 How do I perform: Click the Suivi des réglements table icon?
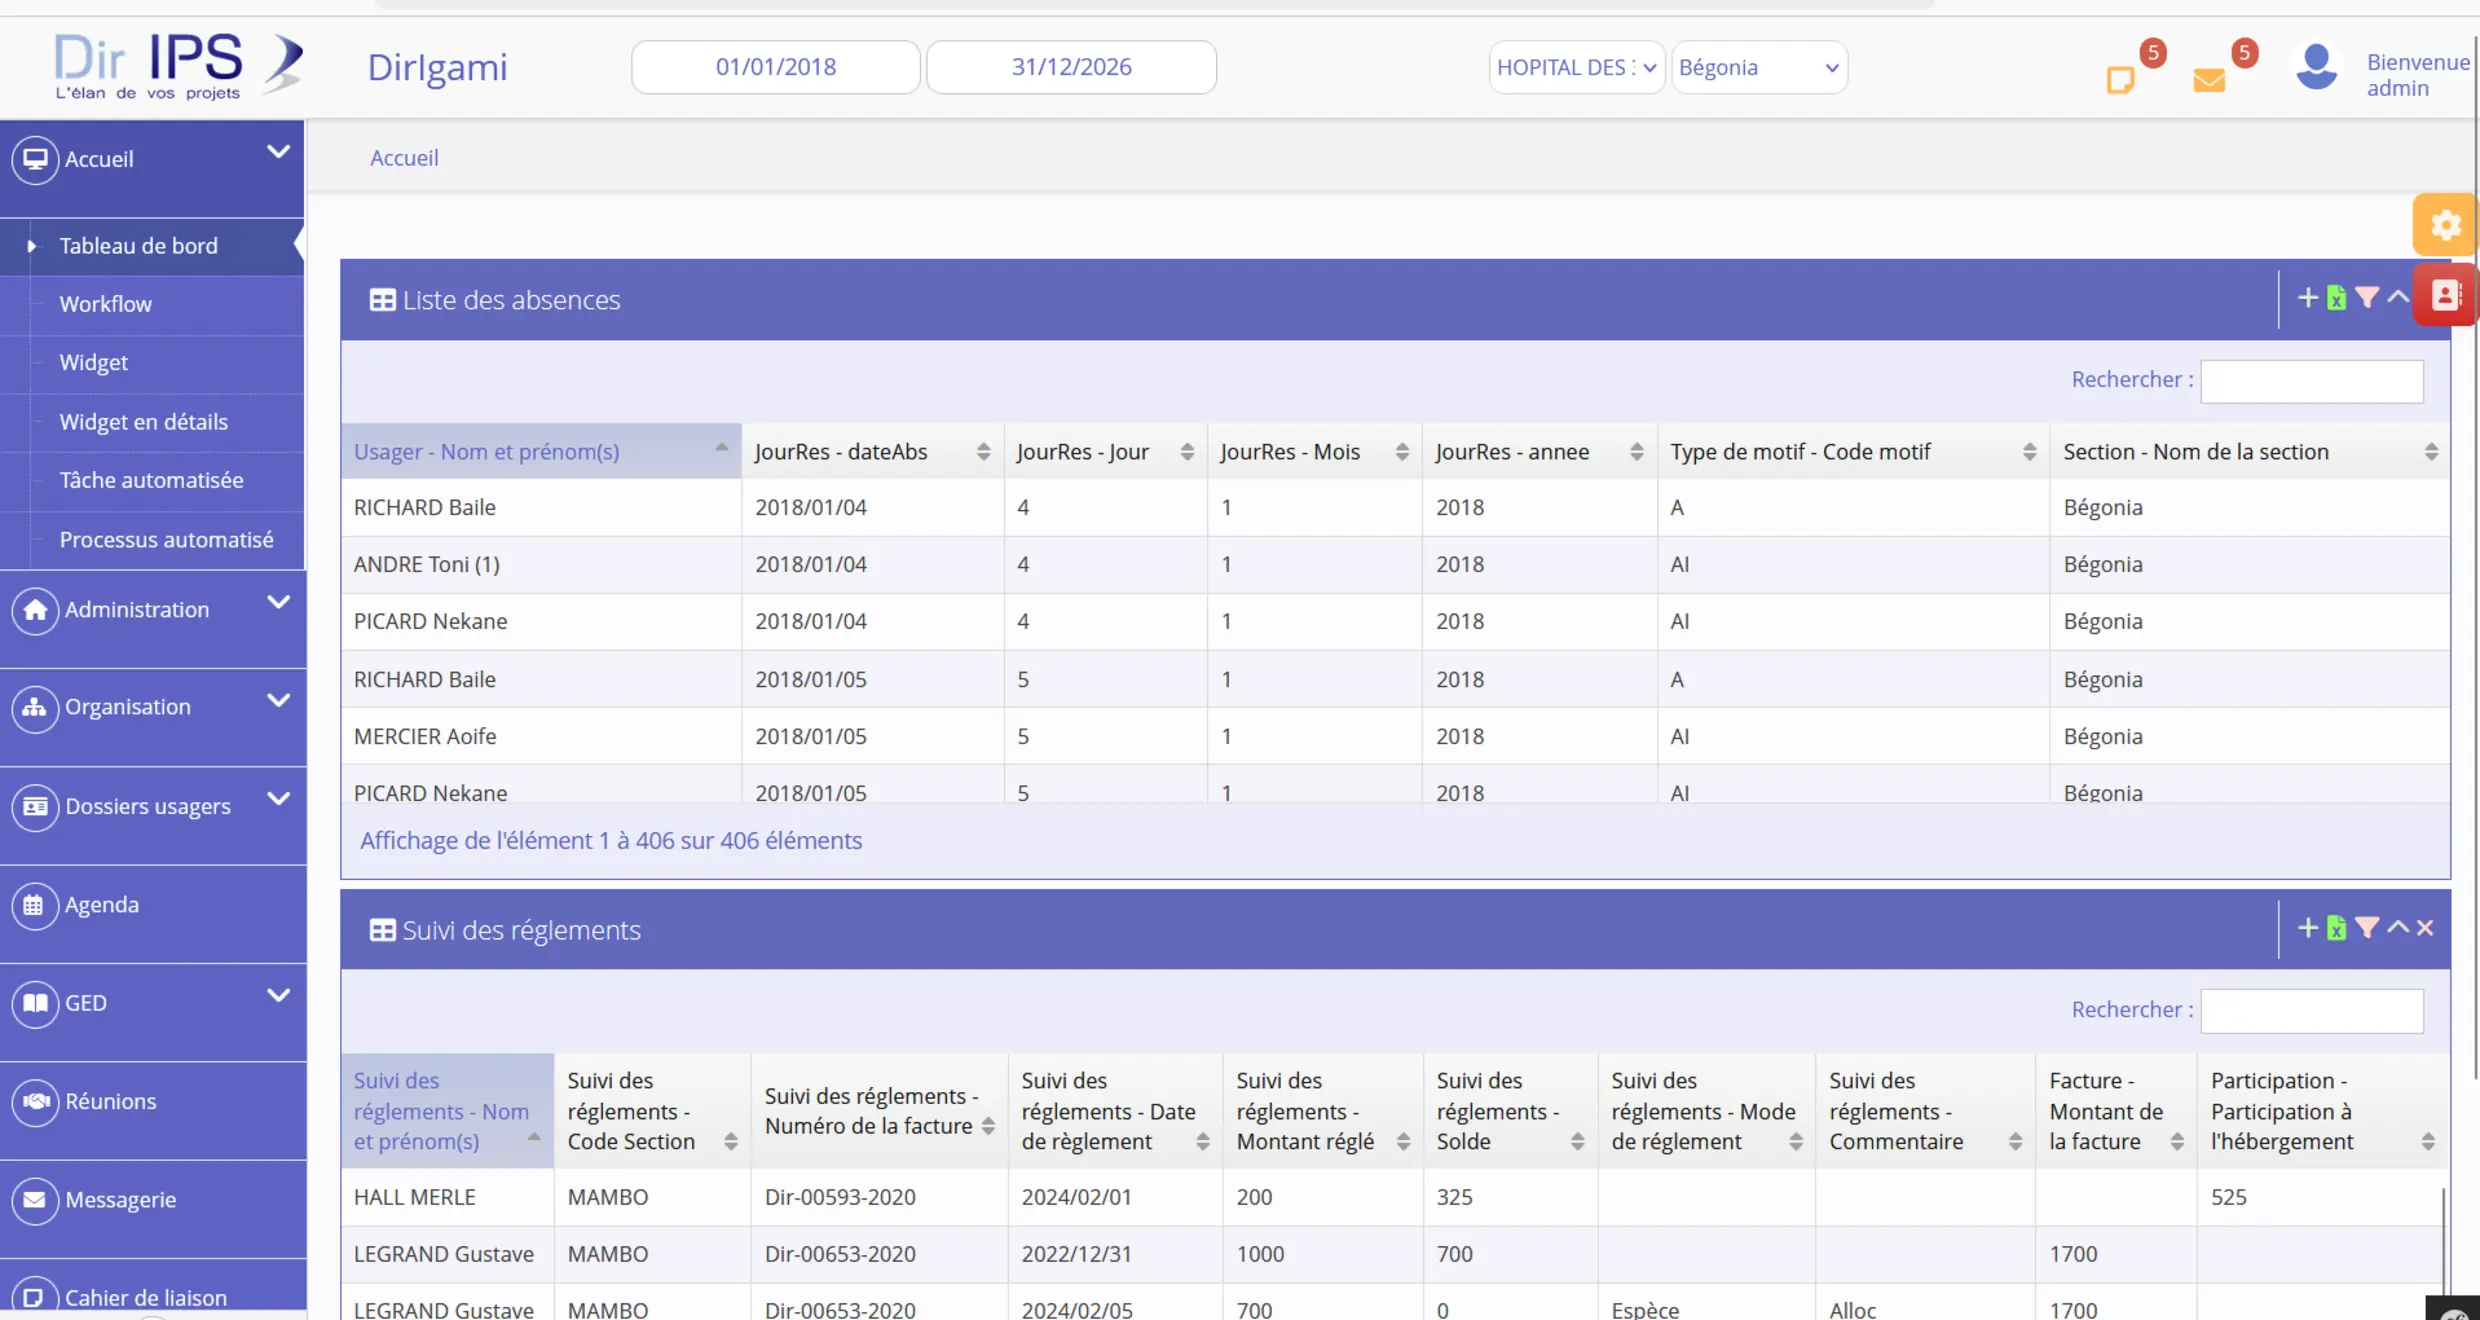coord(382,930)
